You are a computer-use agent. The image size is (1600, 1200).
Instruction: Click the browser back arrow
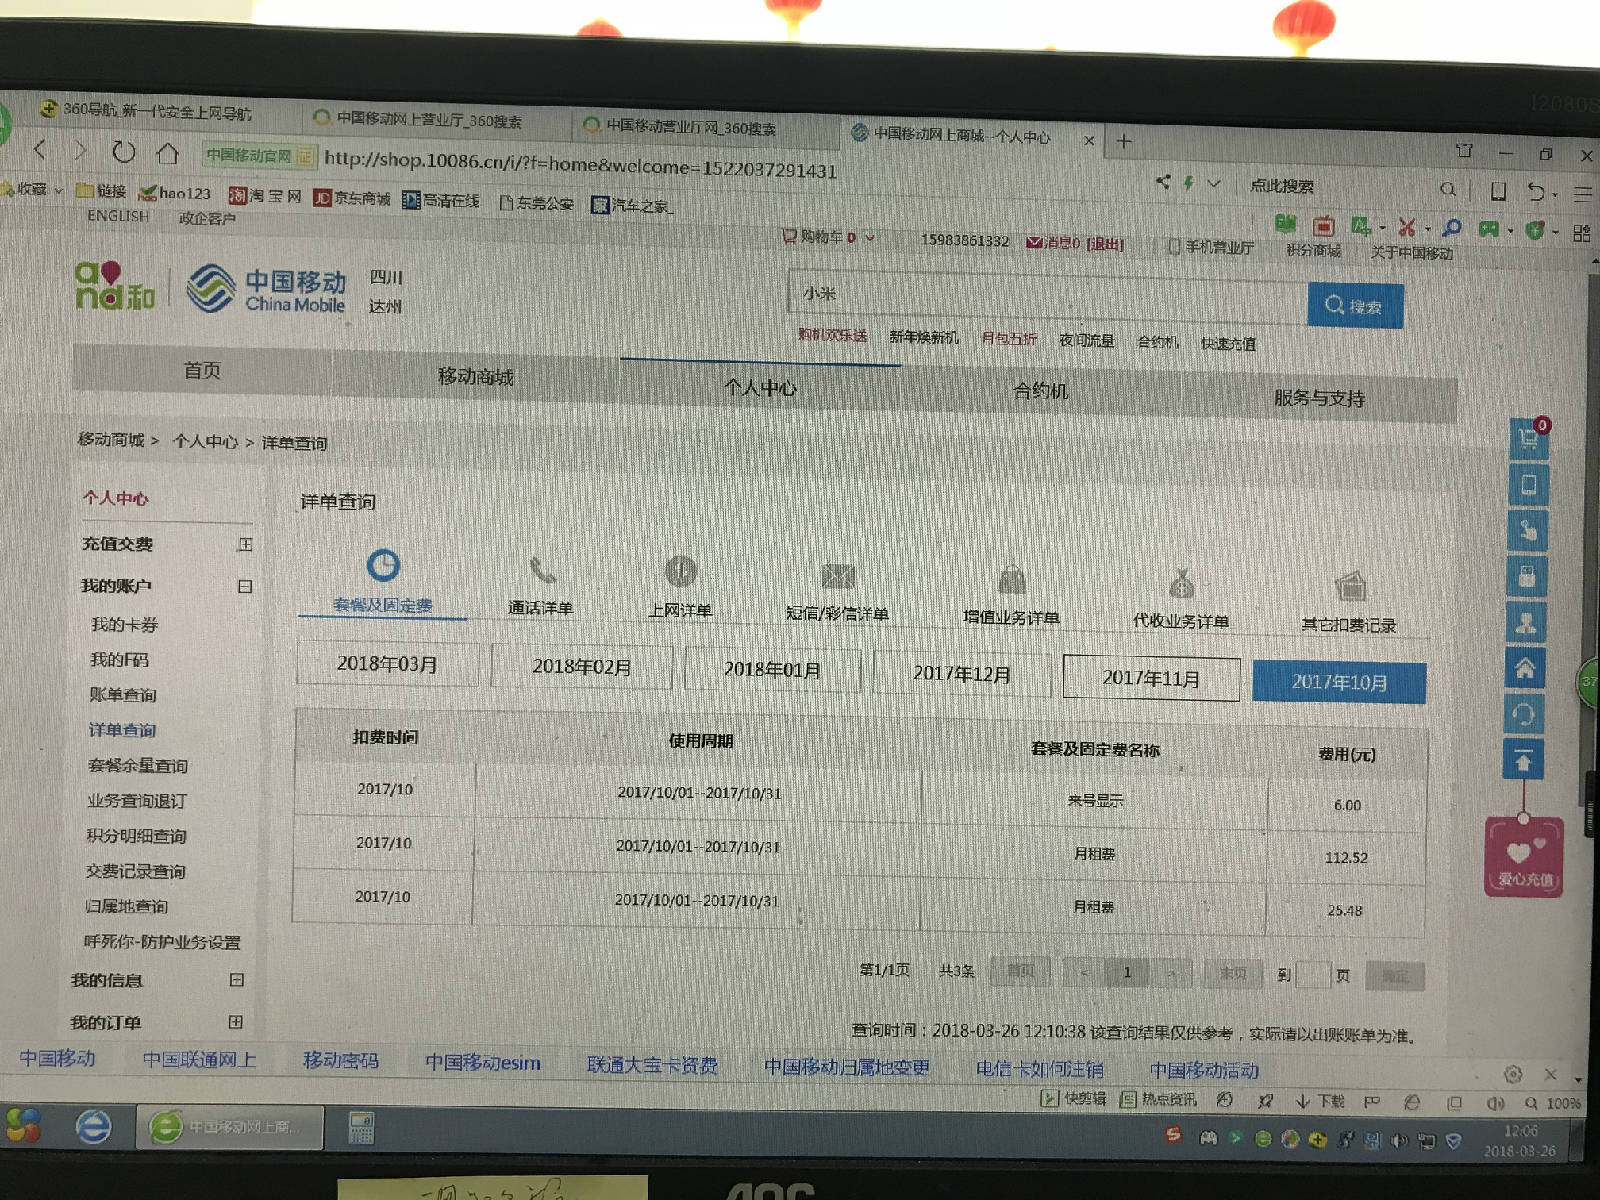40,150
